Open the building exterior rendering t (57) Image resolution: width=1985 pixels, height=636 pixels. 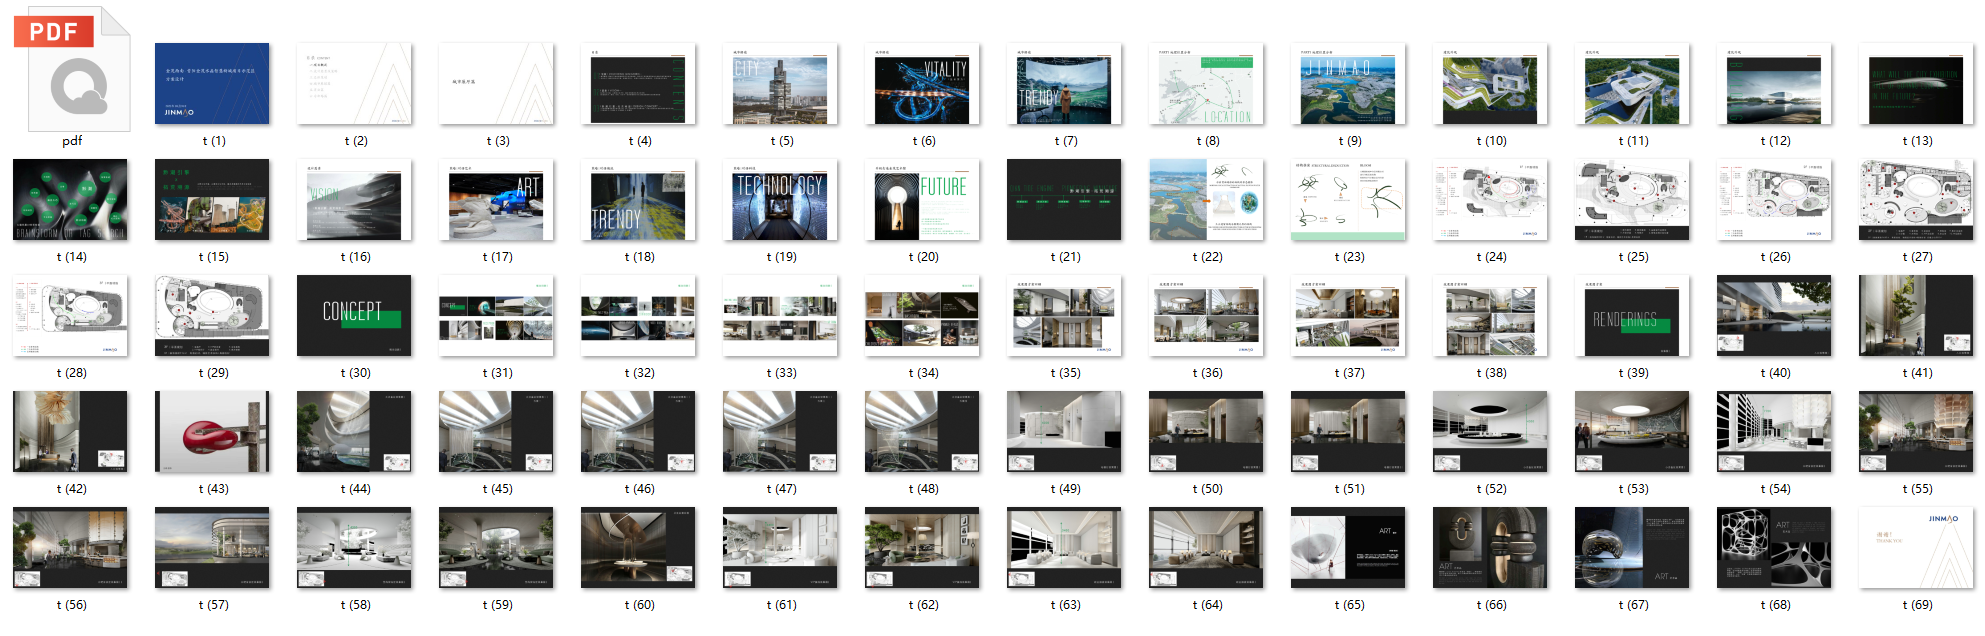212,548
